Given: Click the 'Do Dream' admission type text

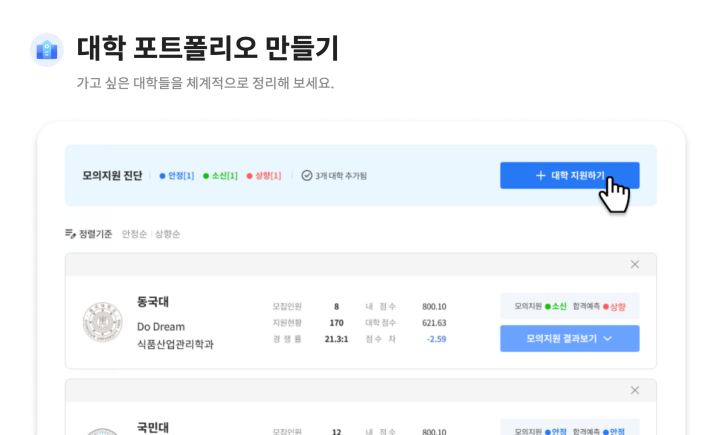Looking at the screenshot, I should pyautogui.click(x=161, y=327).
